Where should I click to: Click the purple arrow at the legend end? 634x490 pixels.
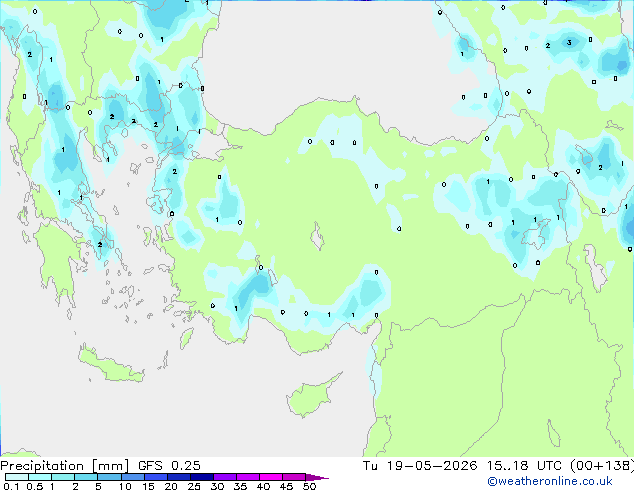[317, 477]
